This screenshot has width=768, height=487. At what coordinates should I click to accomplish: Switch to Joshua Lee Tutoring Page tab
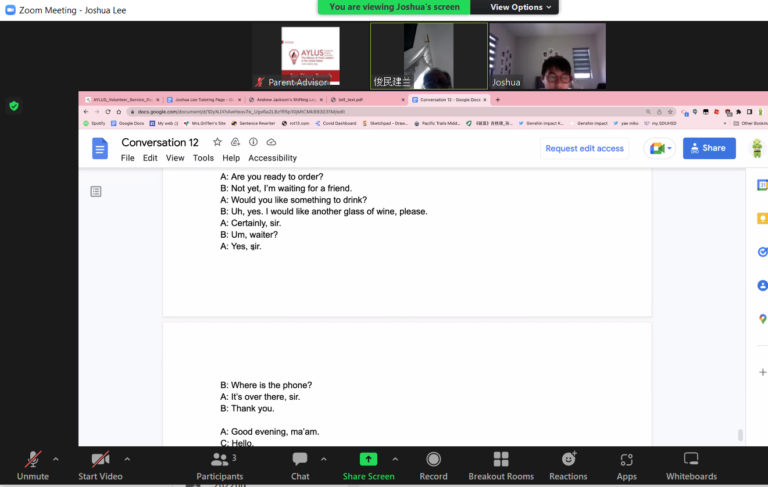coord(203,99)
